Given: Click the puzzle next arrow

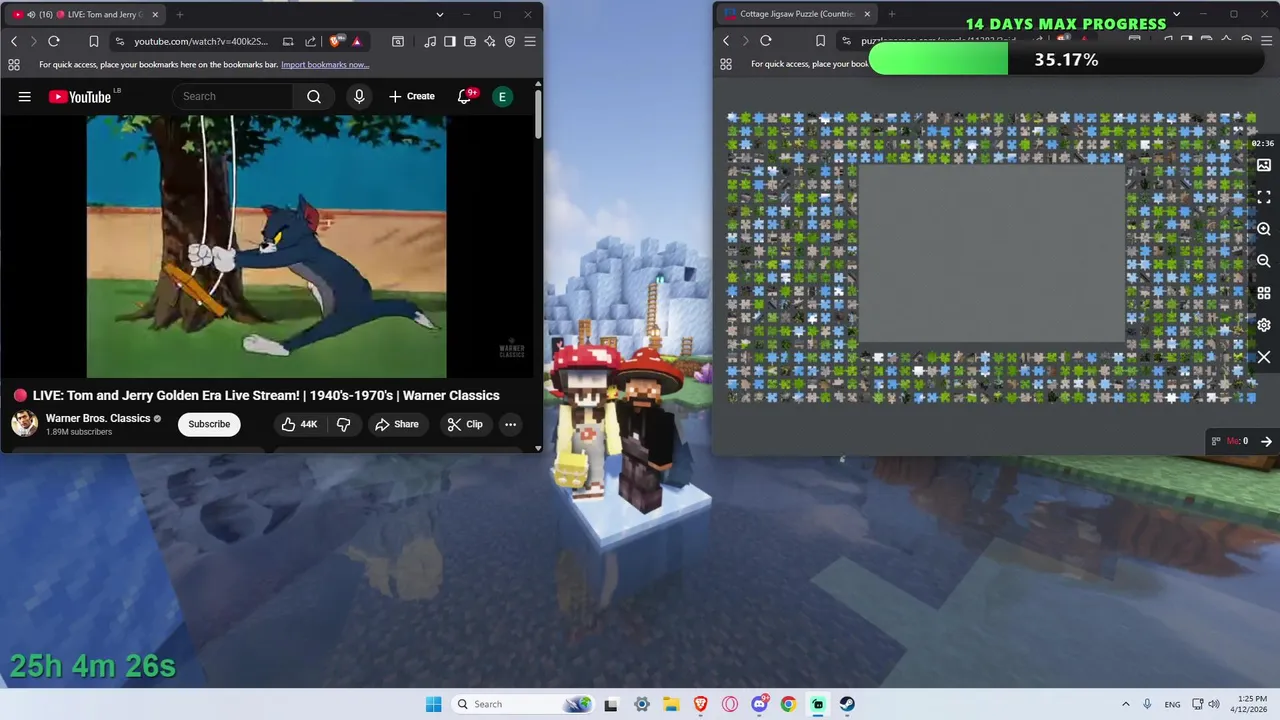Looking at the screenshot, I should [1266, 441].
